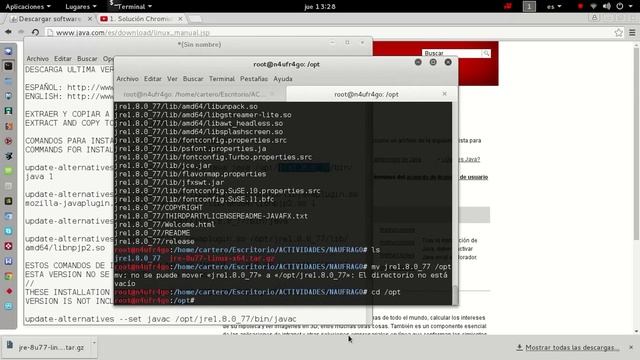The image size is (640, 360).
Task: Open the terminal's Buscar menu
Action: pyautogui.click(x=193, y=79)
